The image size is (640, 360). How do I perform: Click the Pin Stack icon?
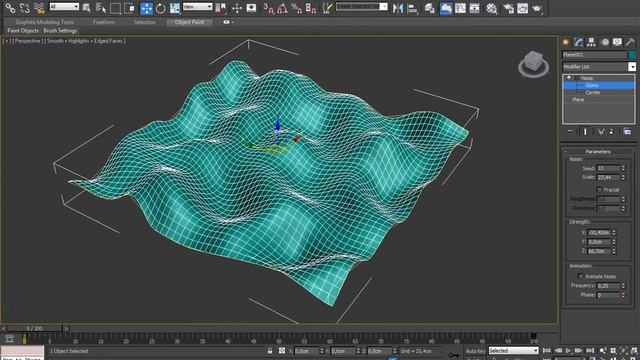(x=570, y=131)
